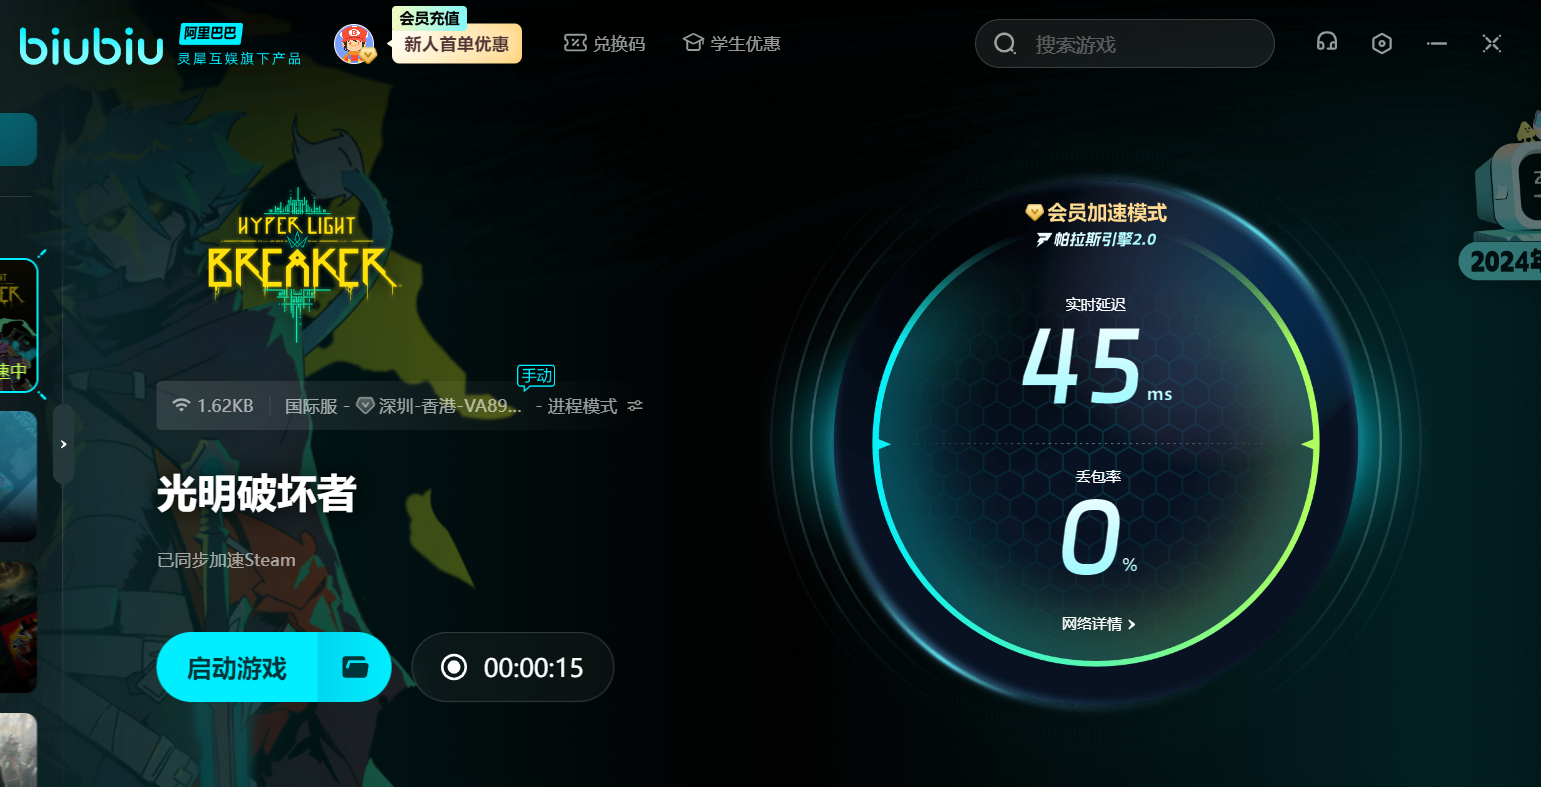
Task: Open the 兑换码 redeem code menu
Action: pos(604,44)
